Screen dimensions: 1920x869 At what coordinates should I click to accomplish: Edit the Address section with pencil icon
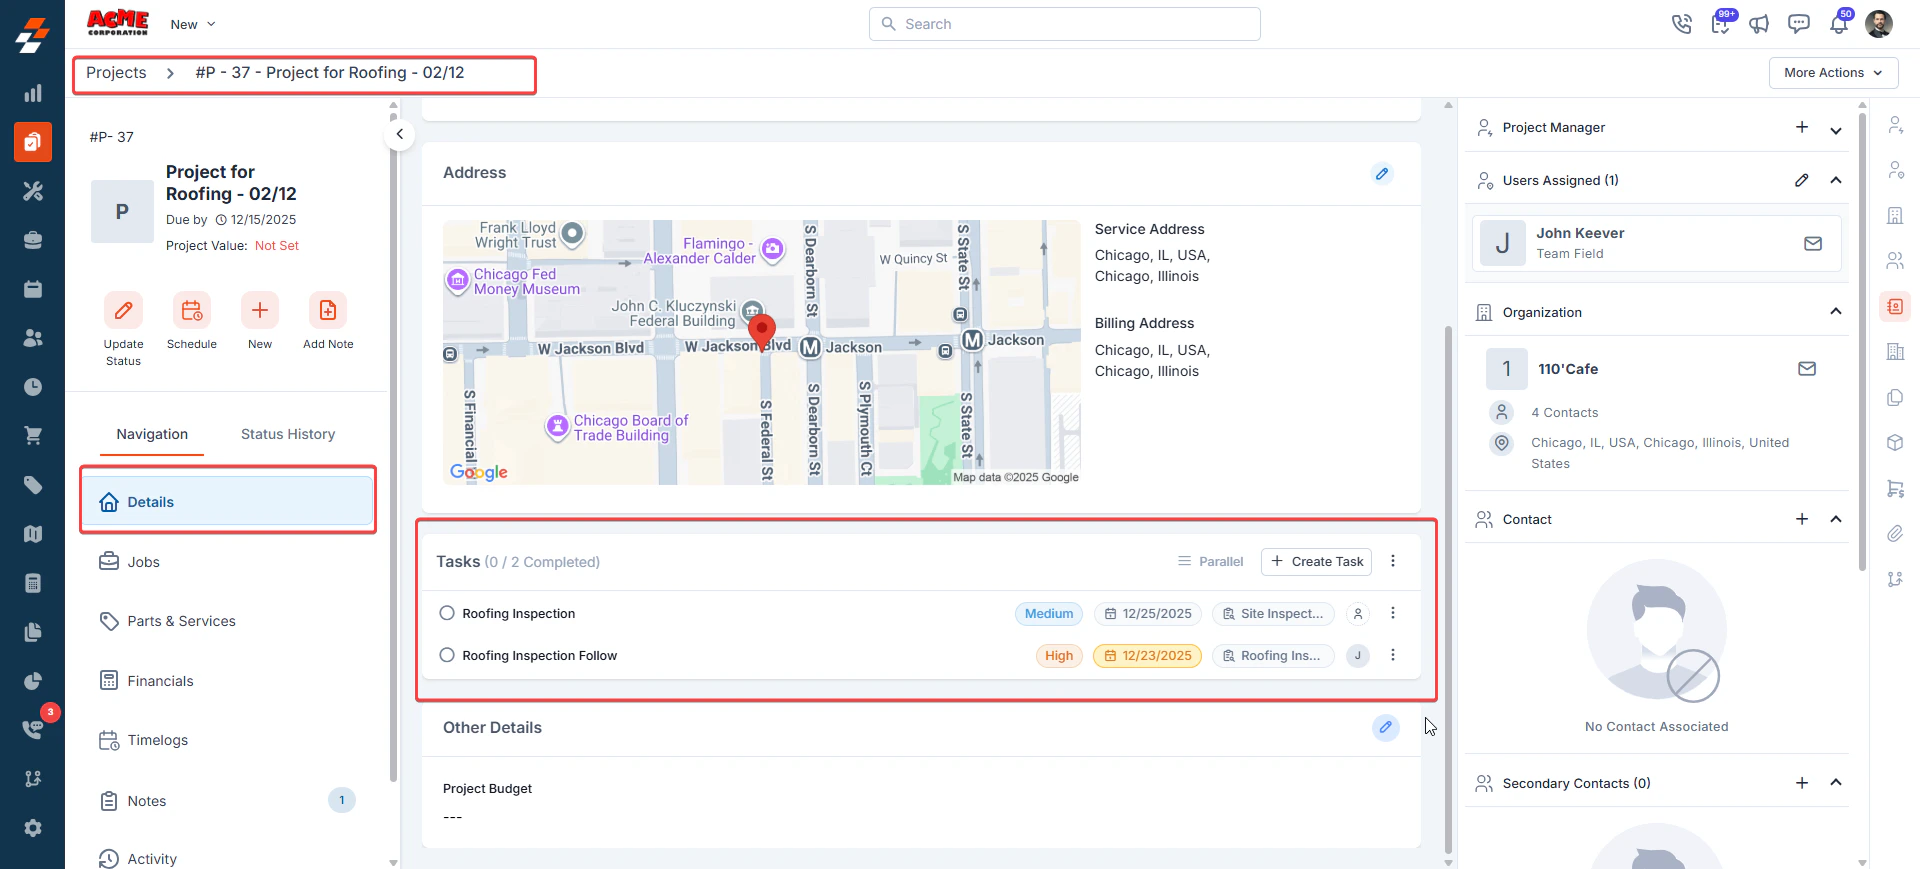pos(1382,174)
